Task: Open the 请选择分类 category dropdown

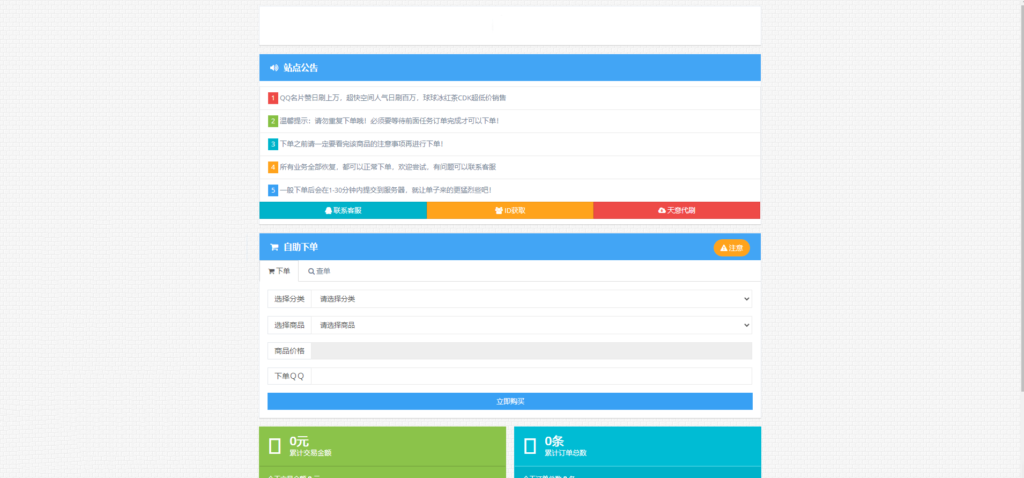Action: click(532, 299)
